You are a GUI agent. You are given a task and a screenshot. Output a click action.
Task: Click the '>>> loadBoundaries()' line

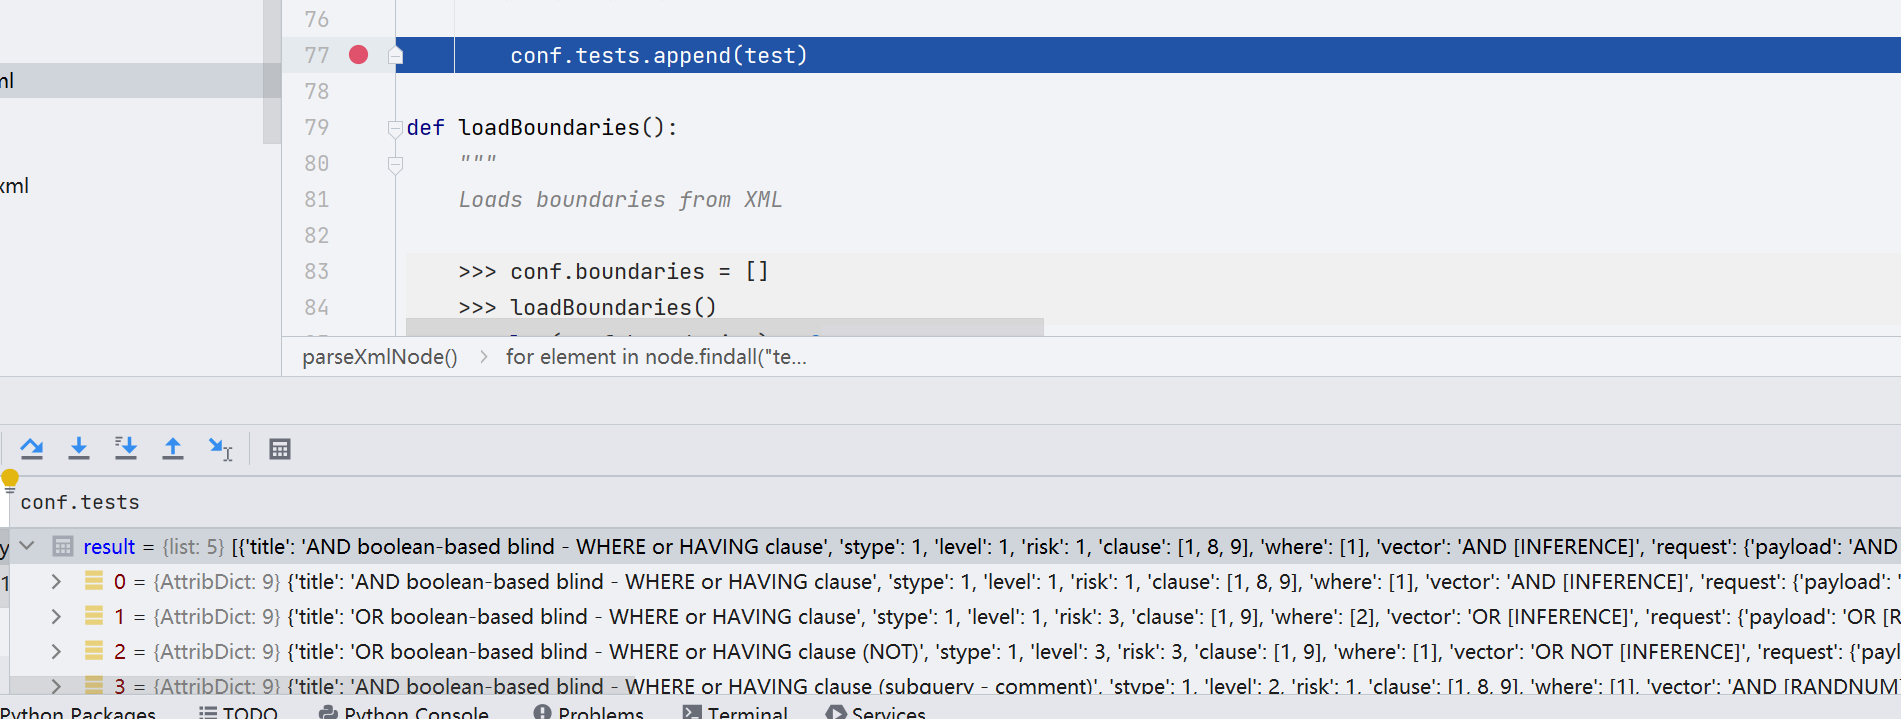587,308
